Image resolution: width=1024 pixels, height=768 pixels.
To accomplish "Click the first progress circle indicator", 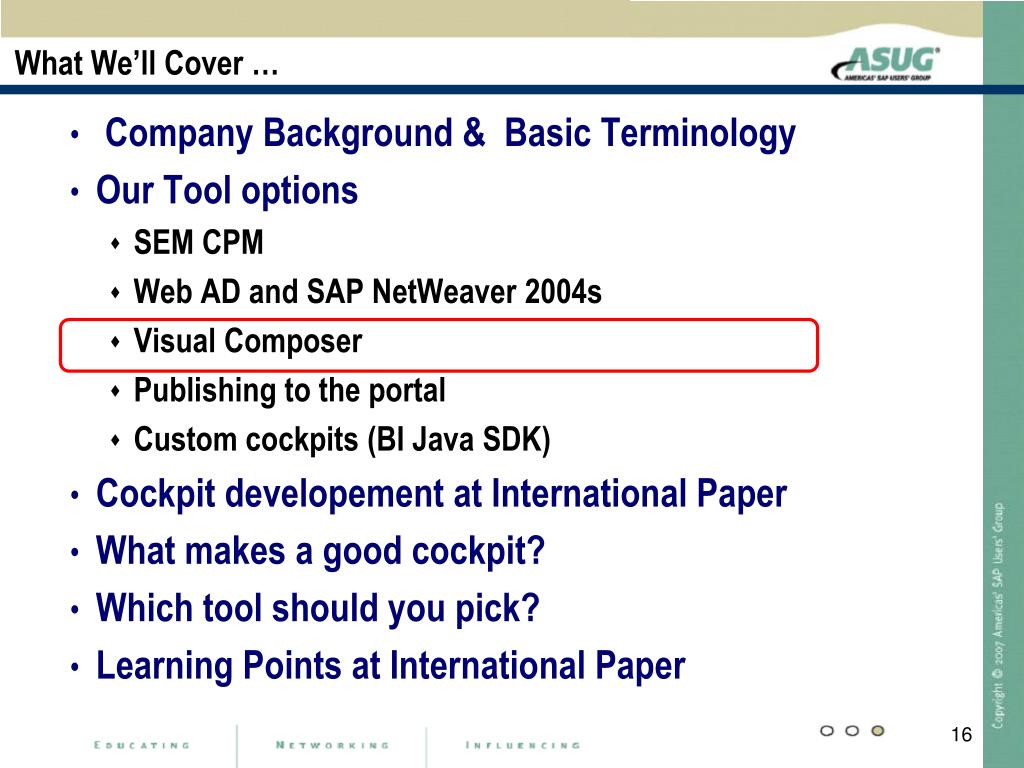I will point(827,731).
